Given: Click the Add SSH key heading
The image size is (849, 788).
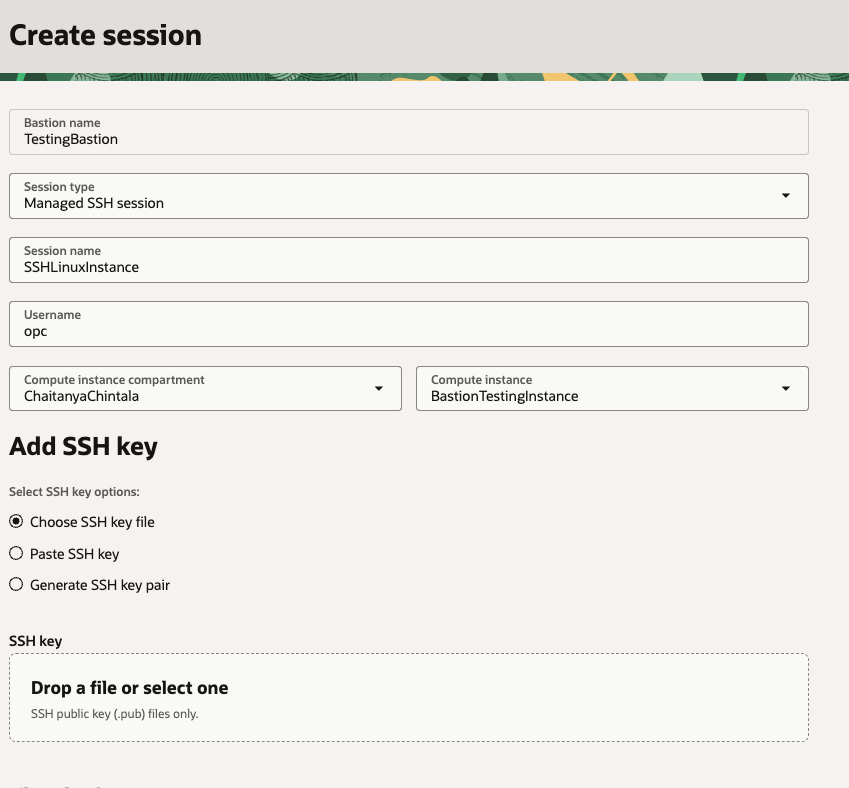Looking at the screenshot, I should (x=83, y=446).
